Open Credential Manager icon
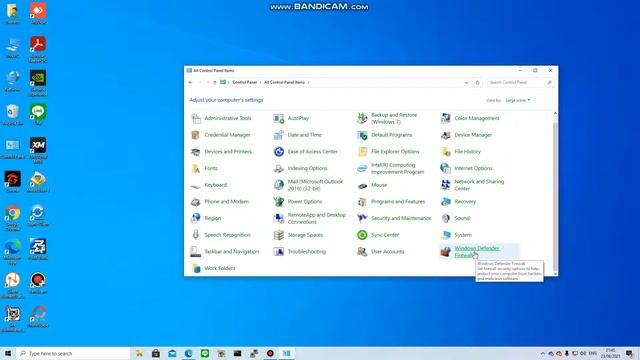 tap(196, 135)
